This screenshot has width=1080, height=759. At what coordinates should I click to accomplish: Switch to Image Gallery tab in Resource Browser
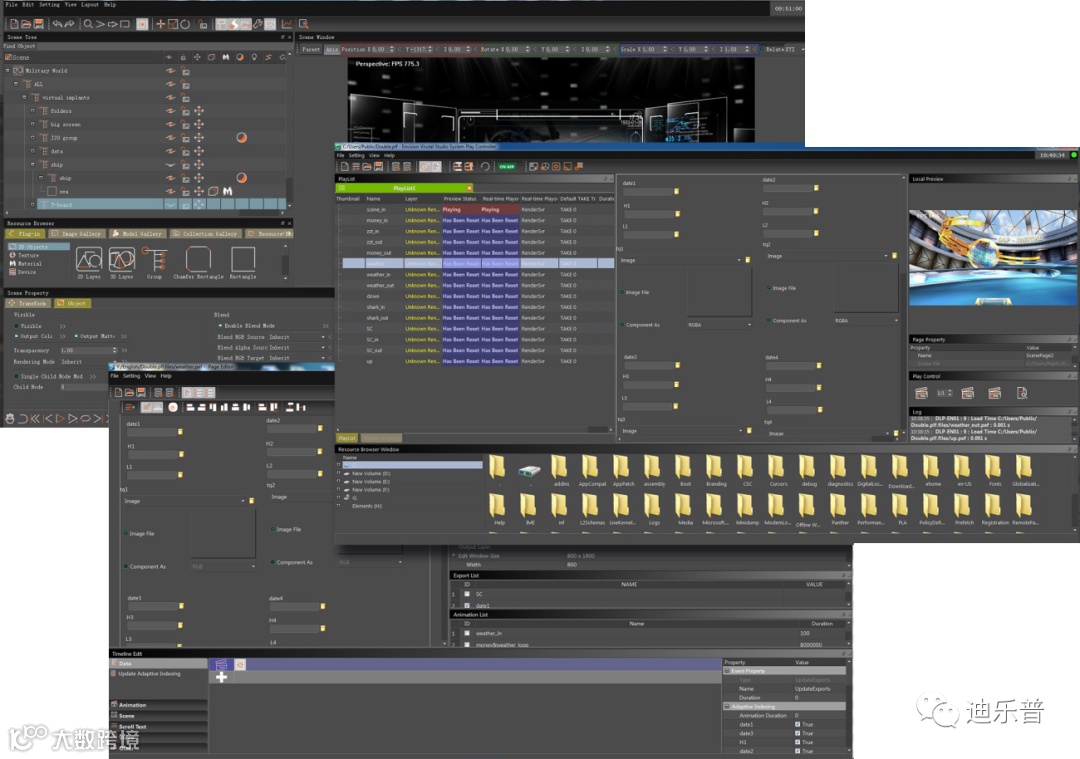[x=76, y=233]
